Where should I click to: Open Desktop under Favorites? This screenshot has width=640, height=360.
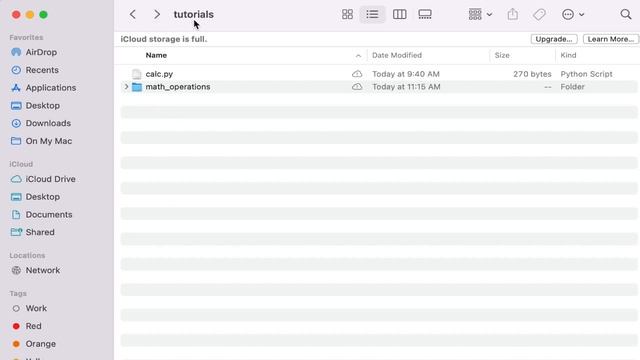[x=42, y=105]
